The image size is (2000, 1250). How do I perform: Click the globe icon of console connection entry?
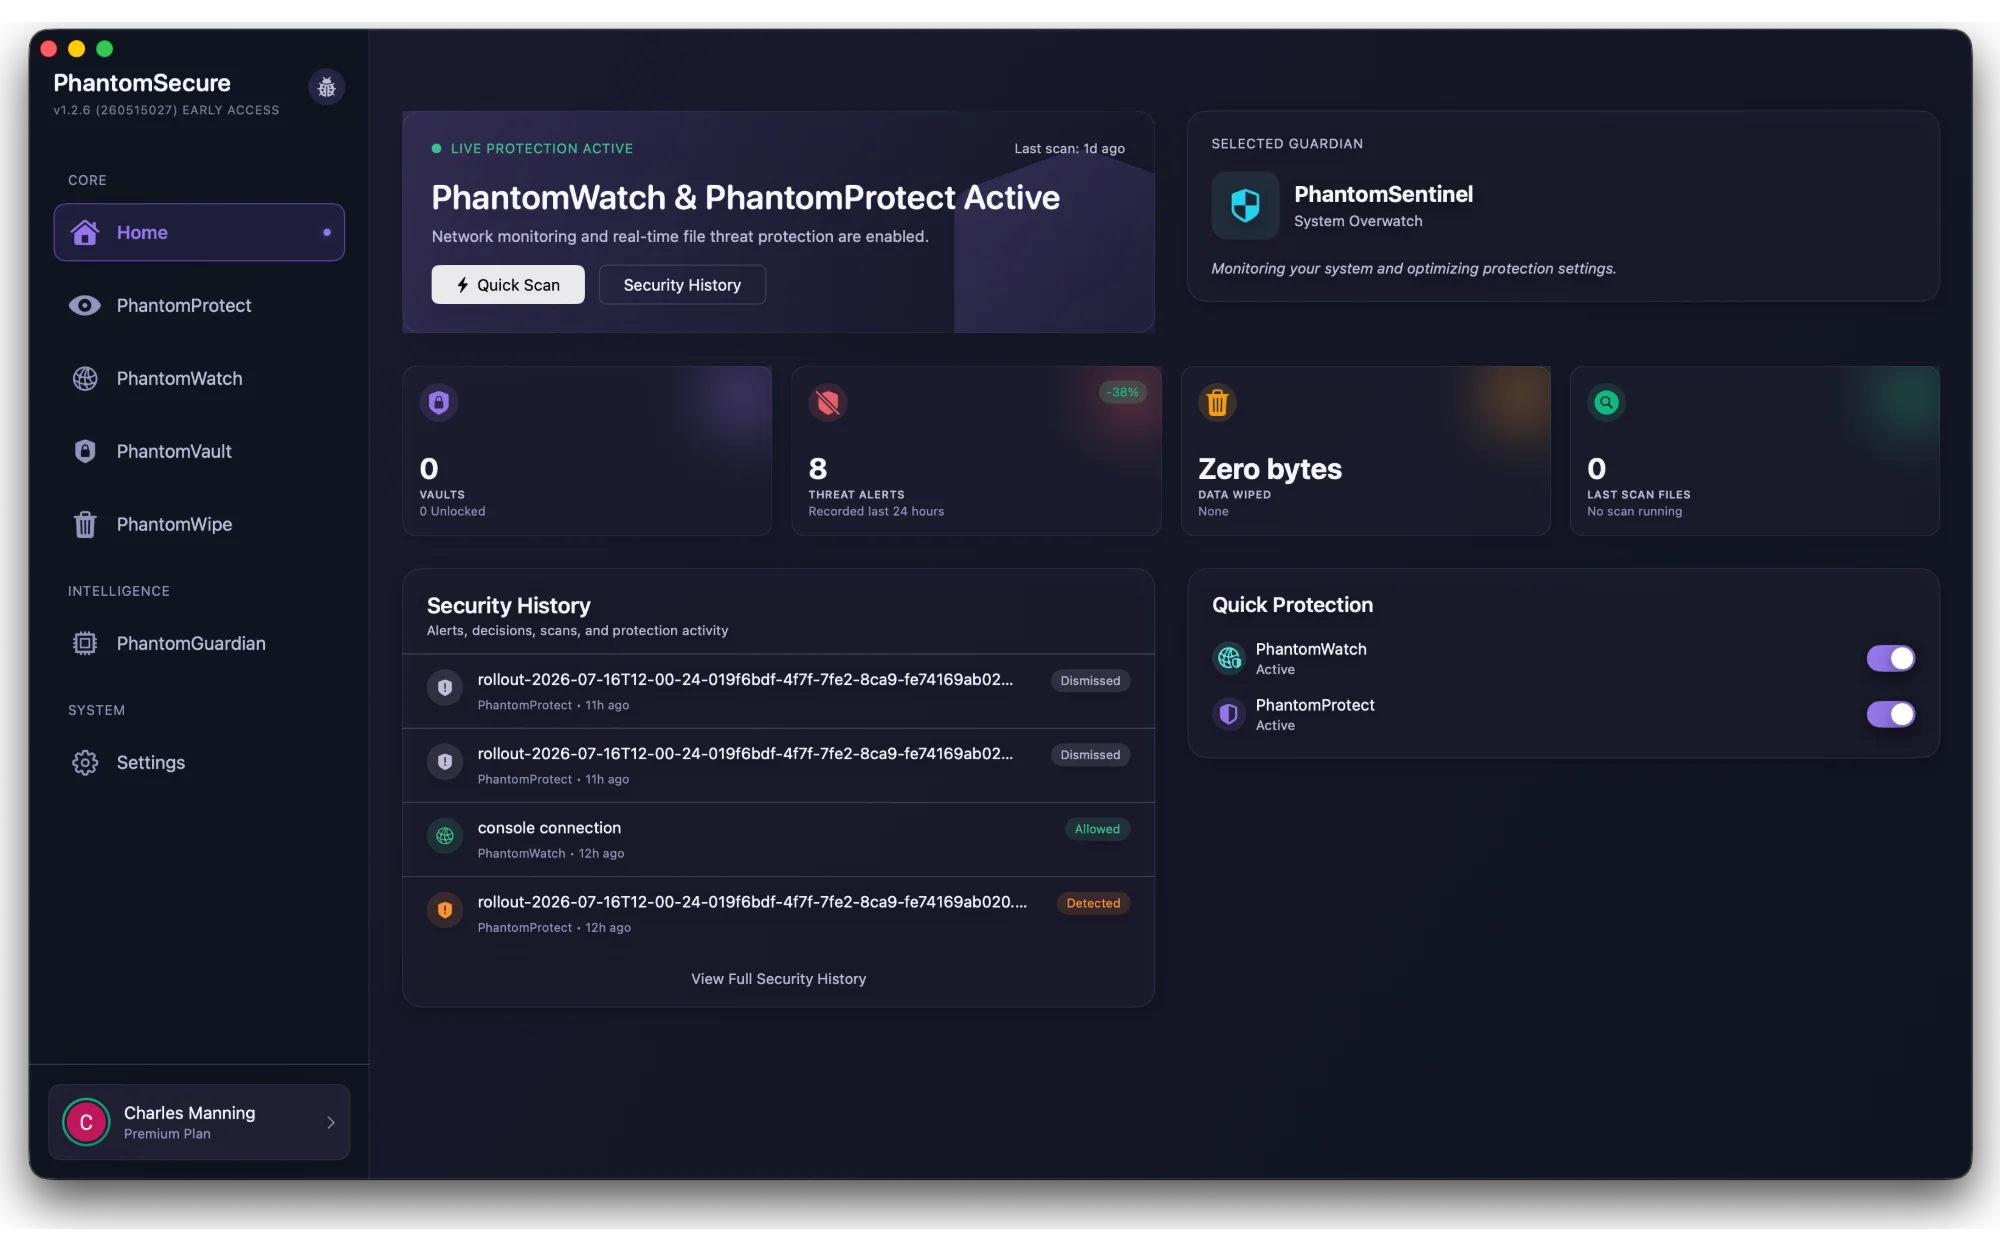coord(445,836)
